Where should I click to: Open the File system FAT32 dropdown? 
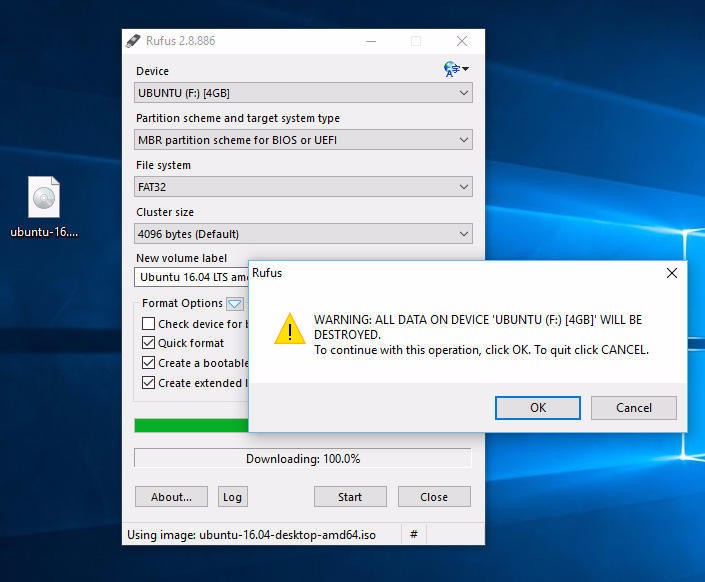pyautogui.click(x=303, y=187)
